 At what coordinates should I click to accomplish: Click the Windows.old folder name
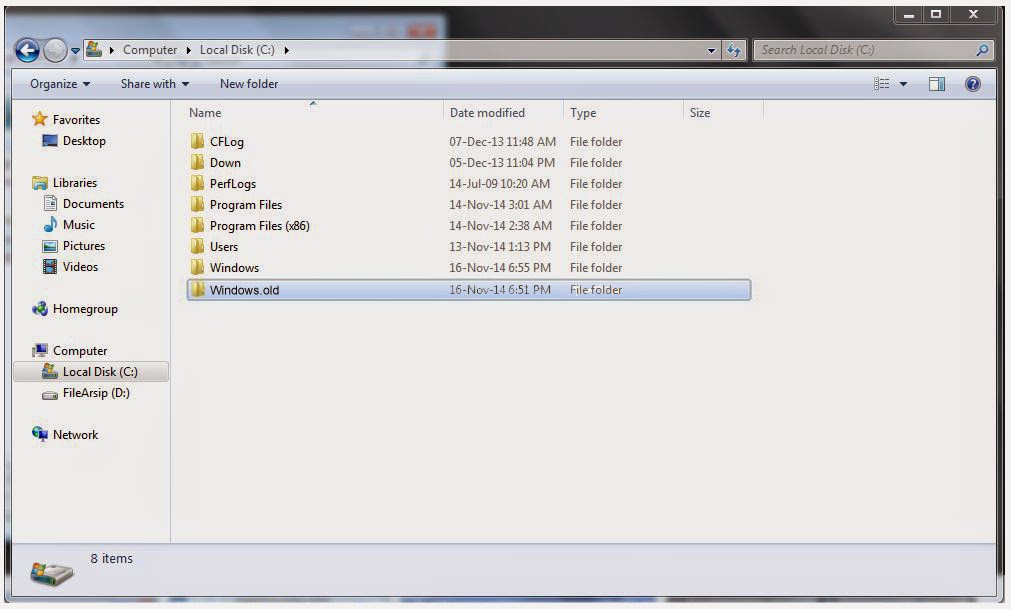[244, 290]
